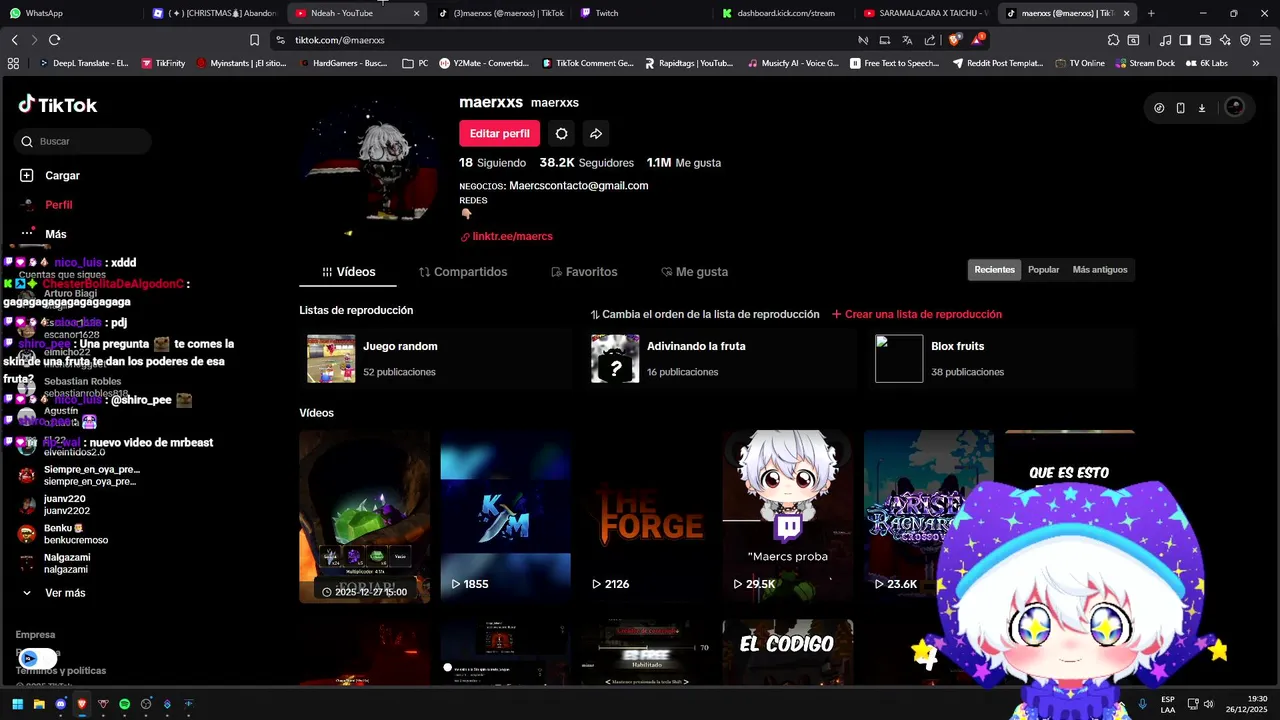Open the Juego random playlist

point(435,359)
